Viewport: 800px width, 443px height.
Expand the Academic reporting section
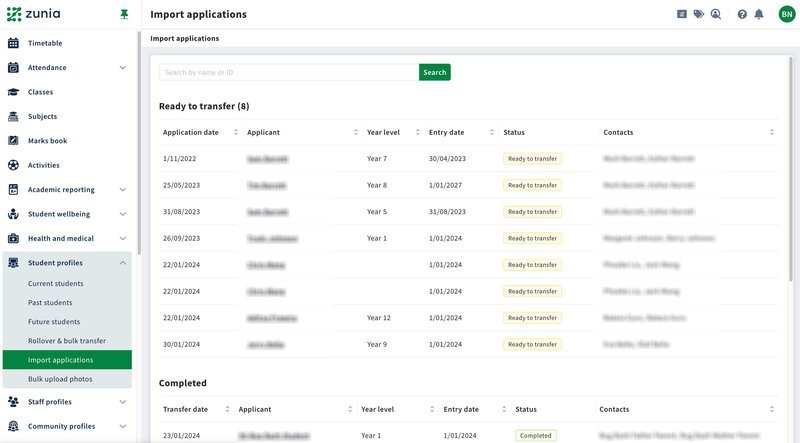click(x=123, y=190)
